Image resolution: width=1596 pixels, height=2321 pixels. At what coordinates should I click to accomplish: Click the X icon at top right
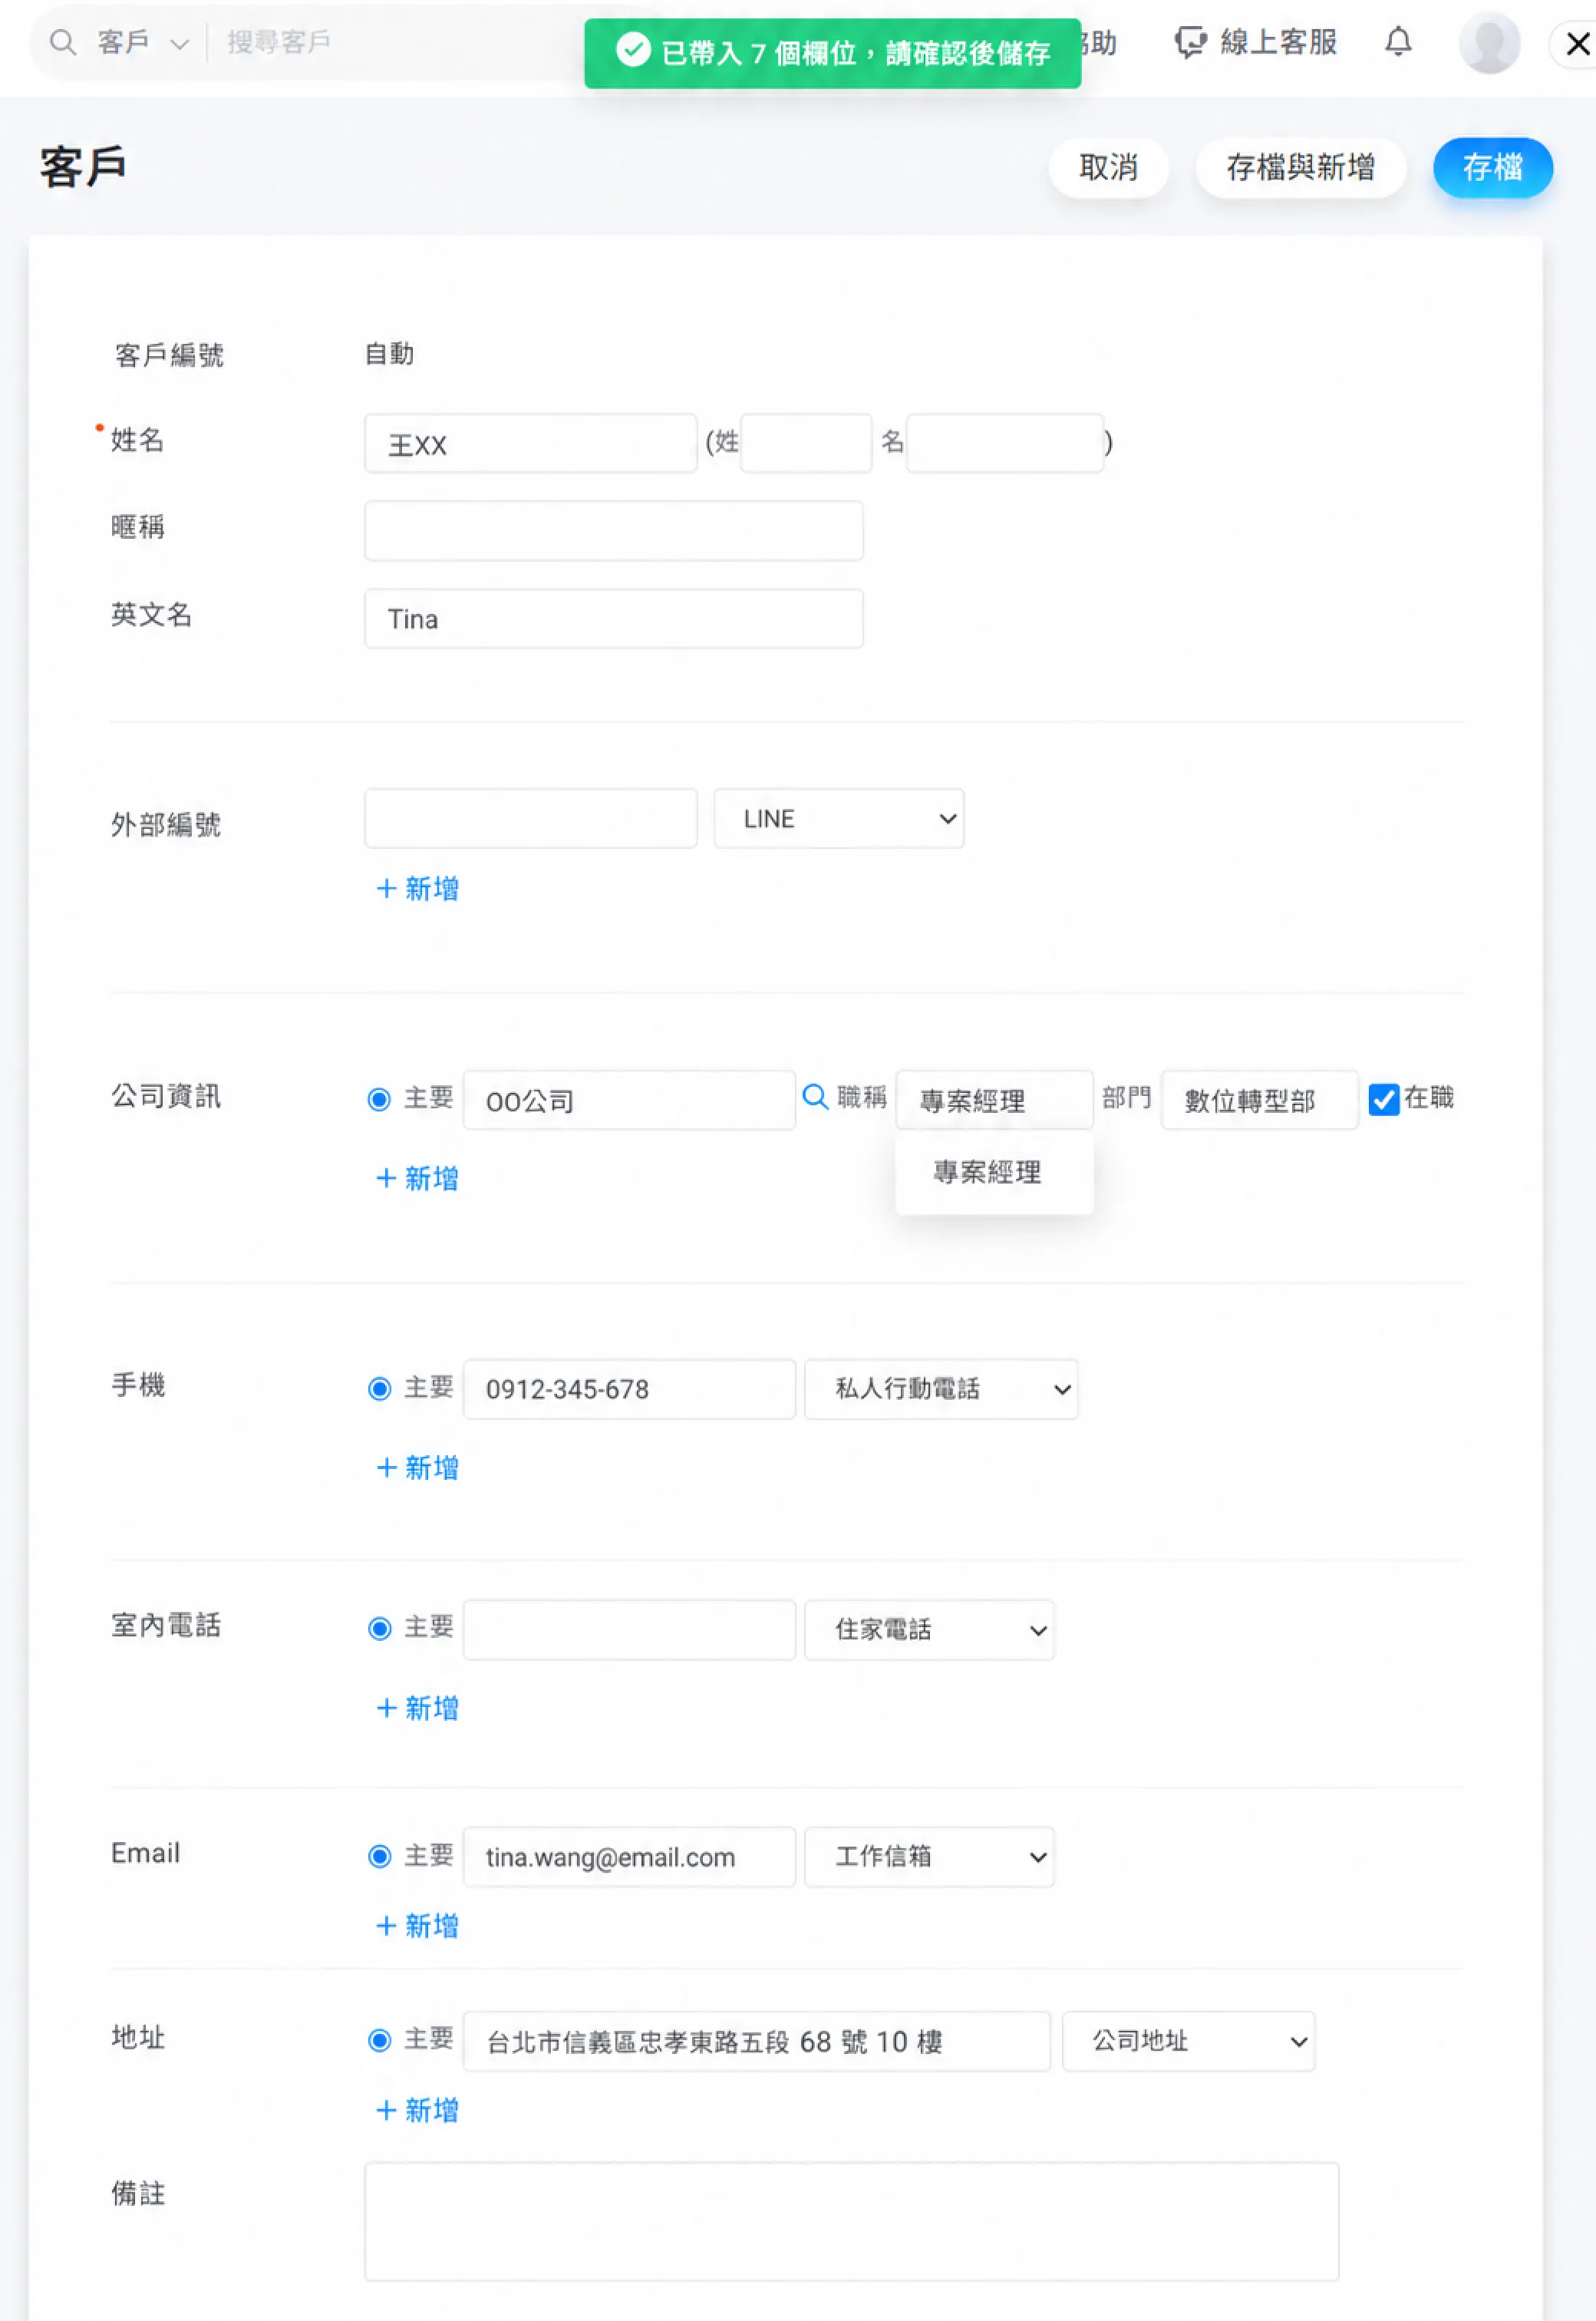[1577, 44]
